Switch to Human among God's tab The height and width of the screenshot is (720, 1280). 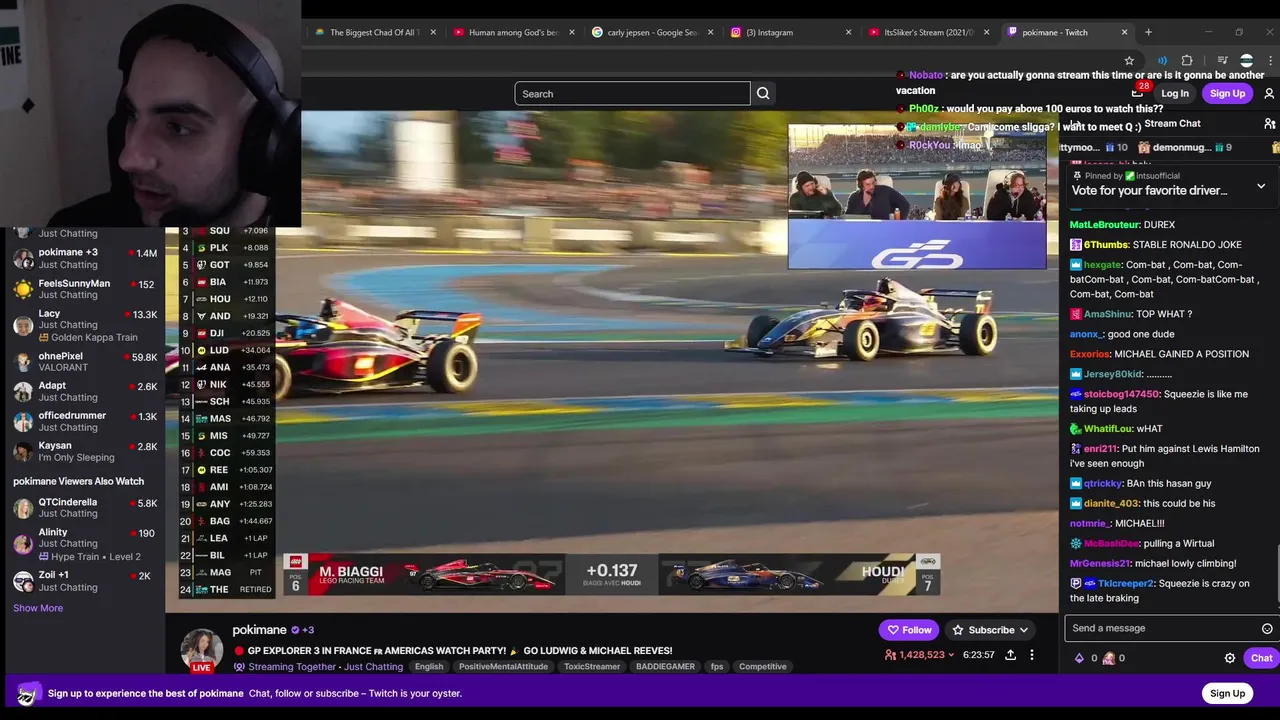click(512, 32)
